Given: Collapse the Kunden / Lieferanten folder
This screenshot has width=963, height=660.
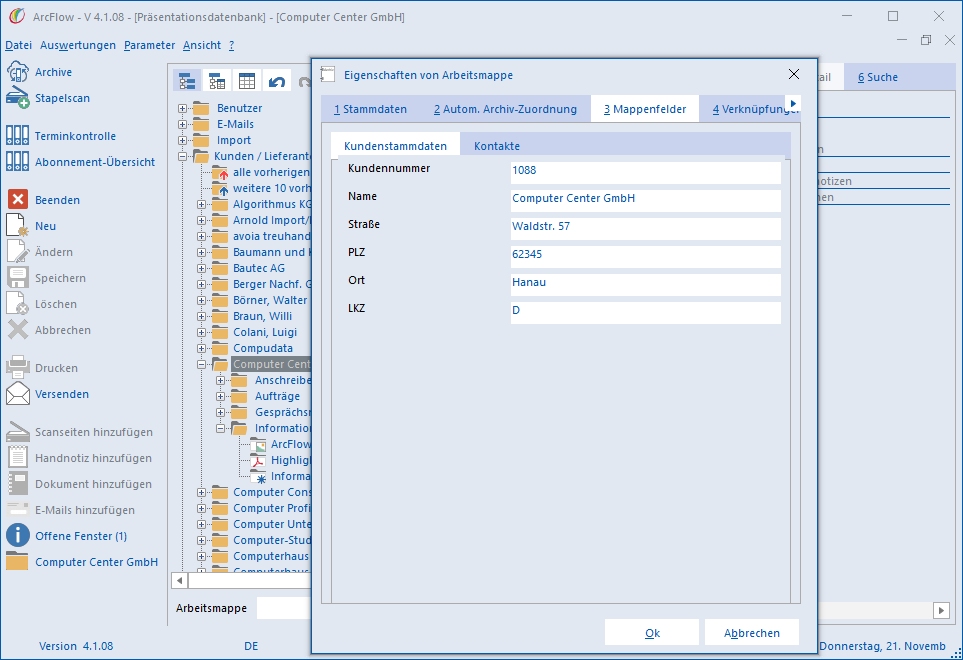Looking at the screenshot, I should point(182,157).
